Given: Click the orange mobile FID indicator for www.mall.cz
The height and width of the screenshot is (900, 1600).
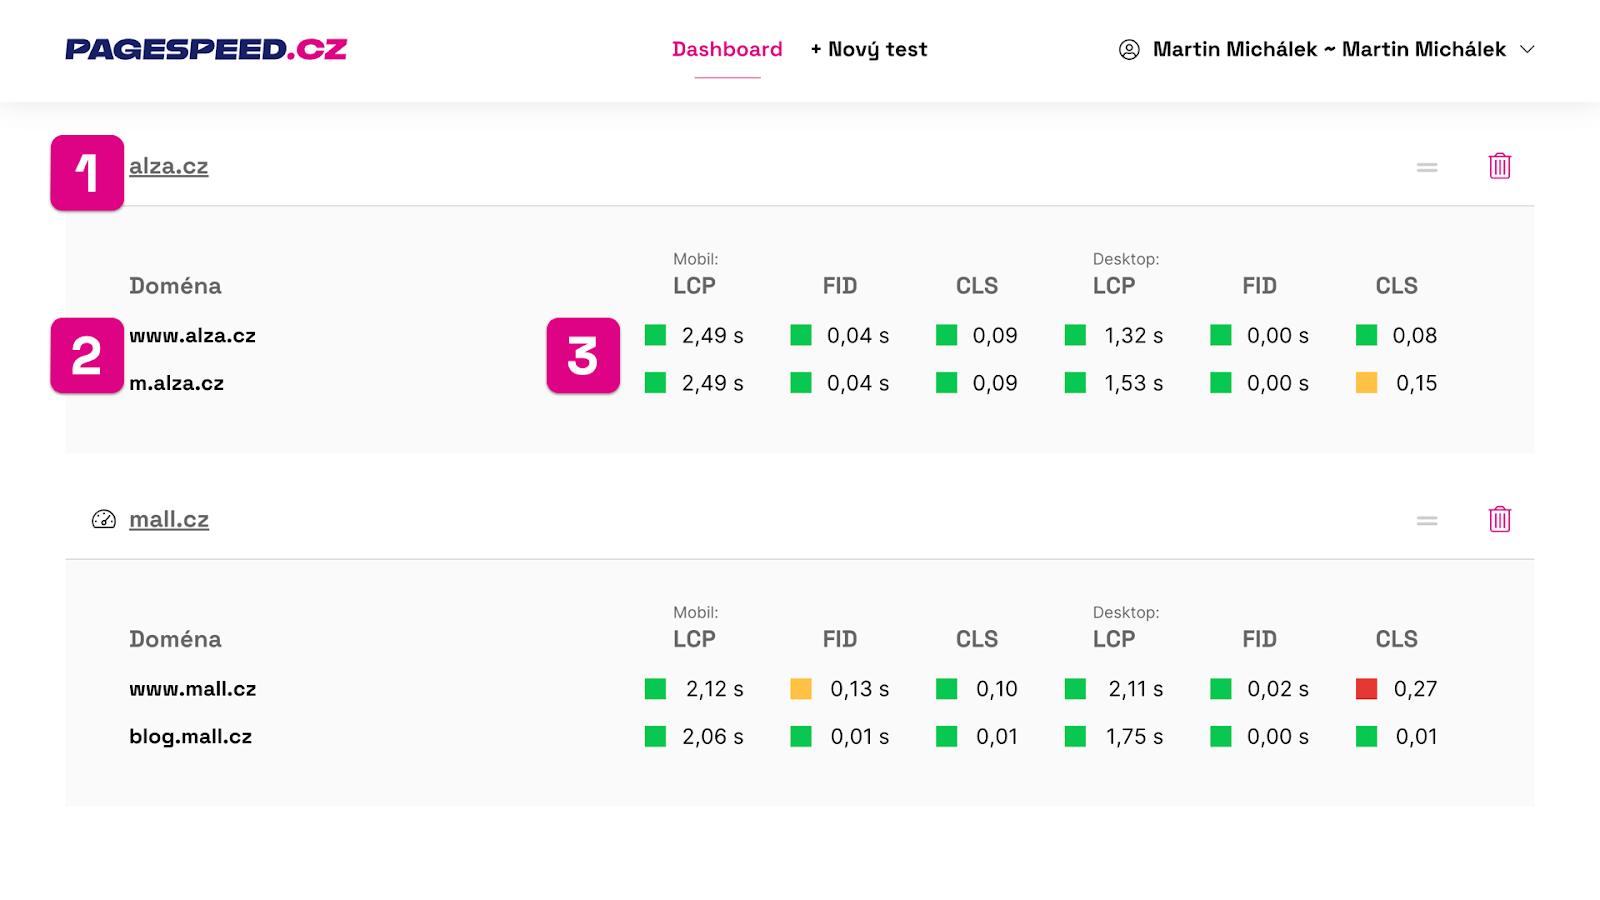Looking at the screenshot, I should coord(801,689).
